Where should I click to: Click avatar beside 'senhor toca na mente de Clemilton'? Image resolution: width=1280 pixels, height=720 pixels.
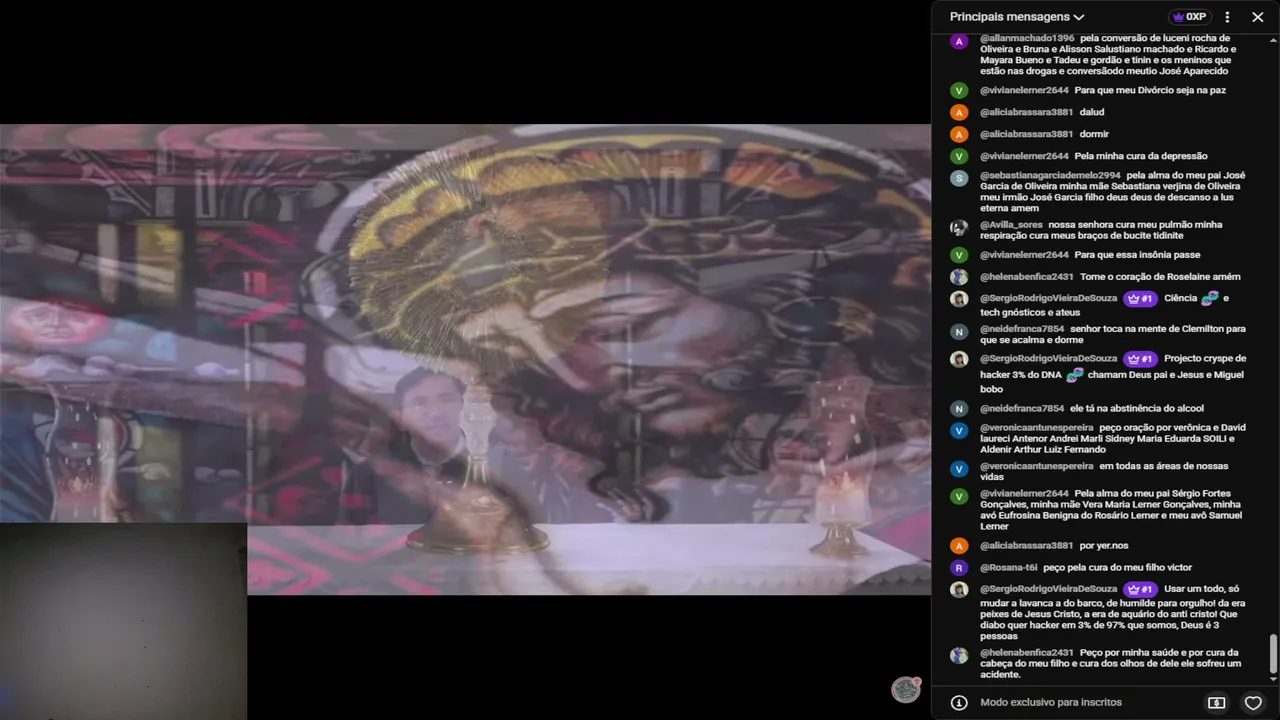[x=959, y=332]
